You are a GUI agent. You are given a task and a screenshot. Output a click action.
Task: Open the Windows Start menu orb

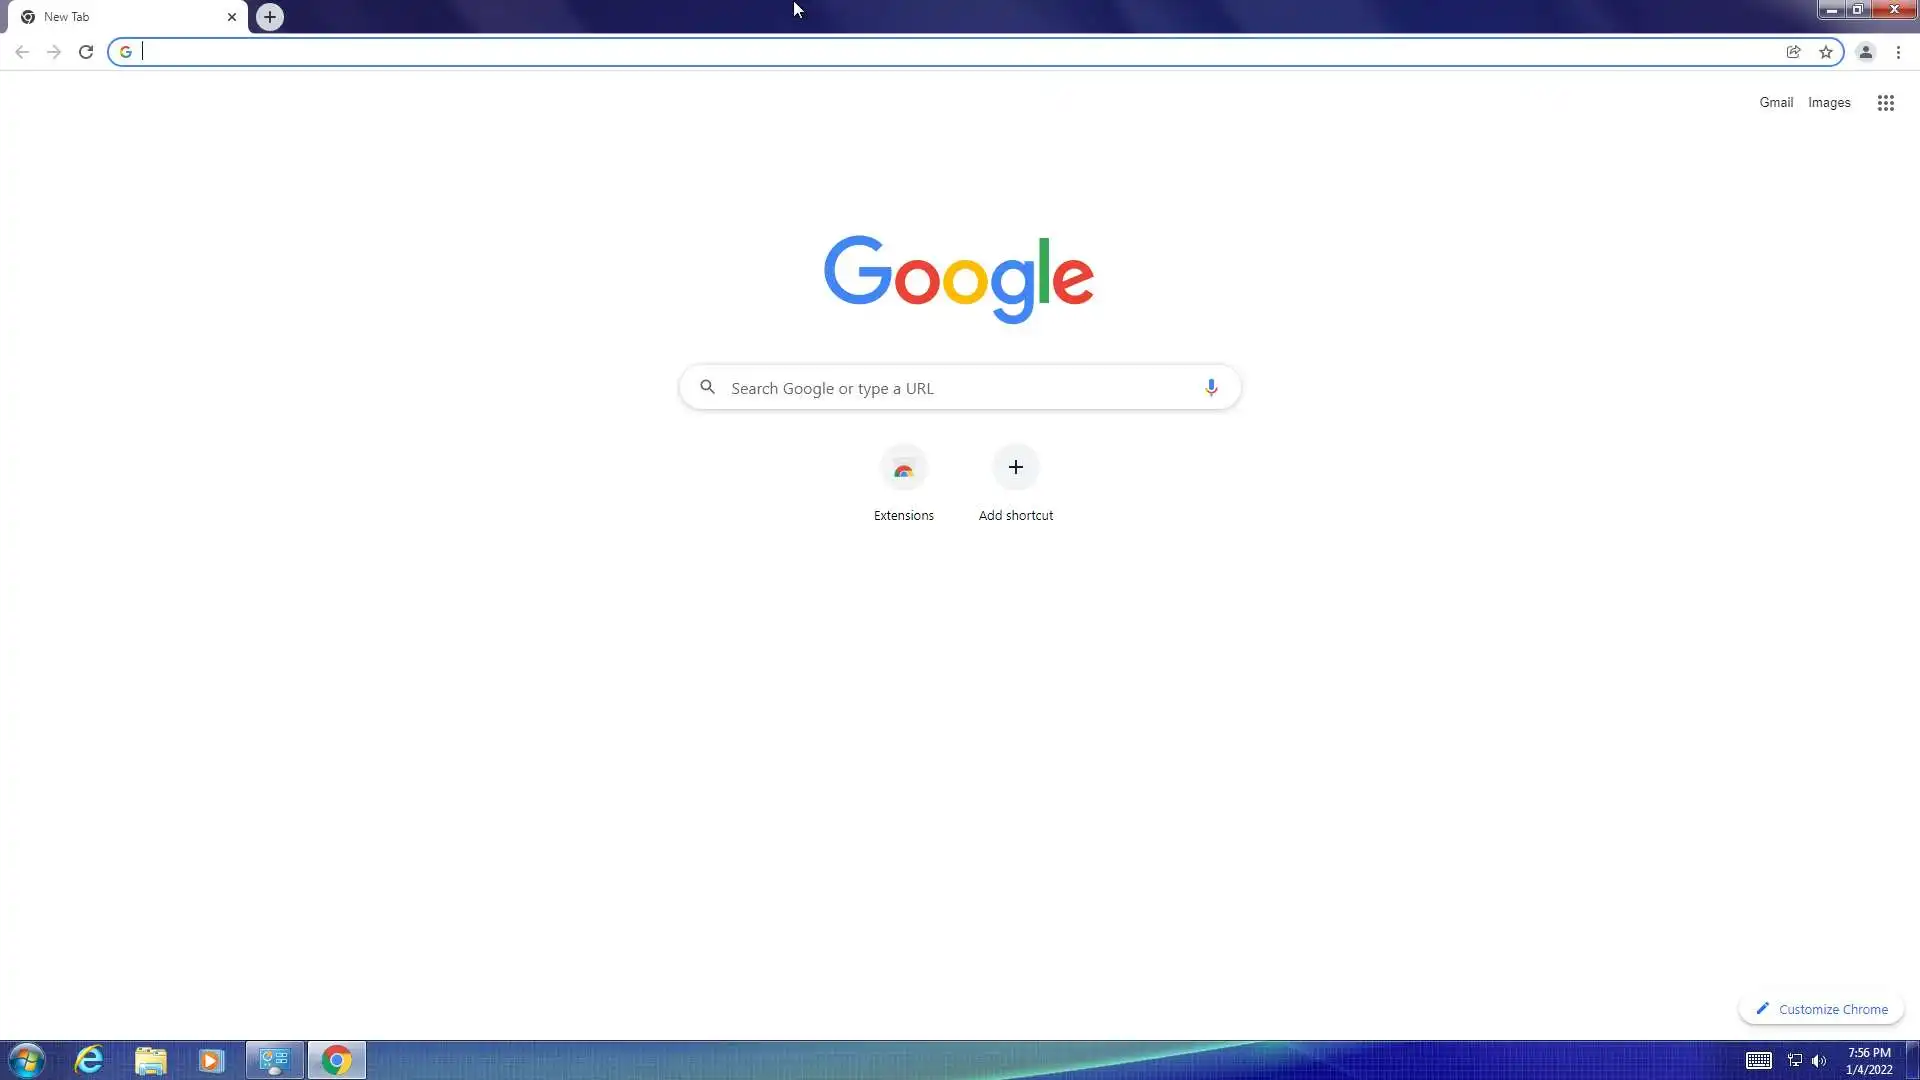click(x=26, y=1060)
